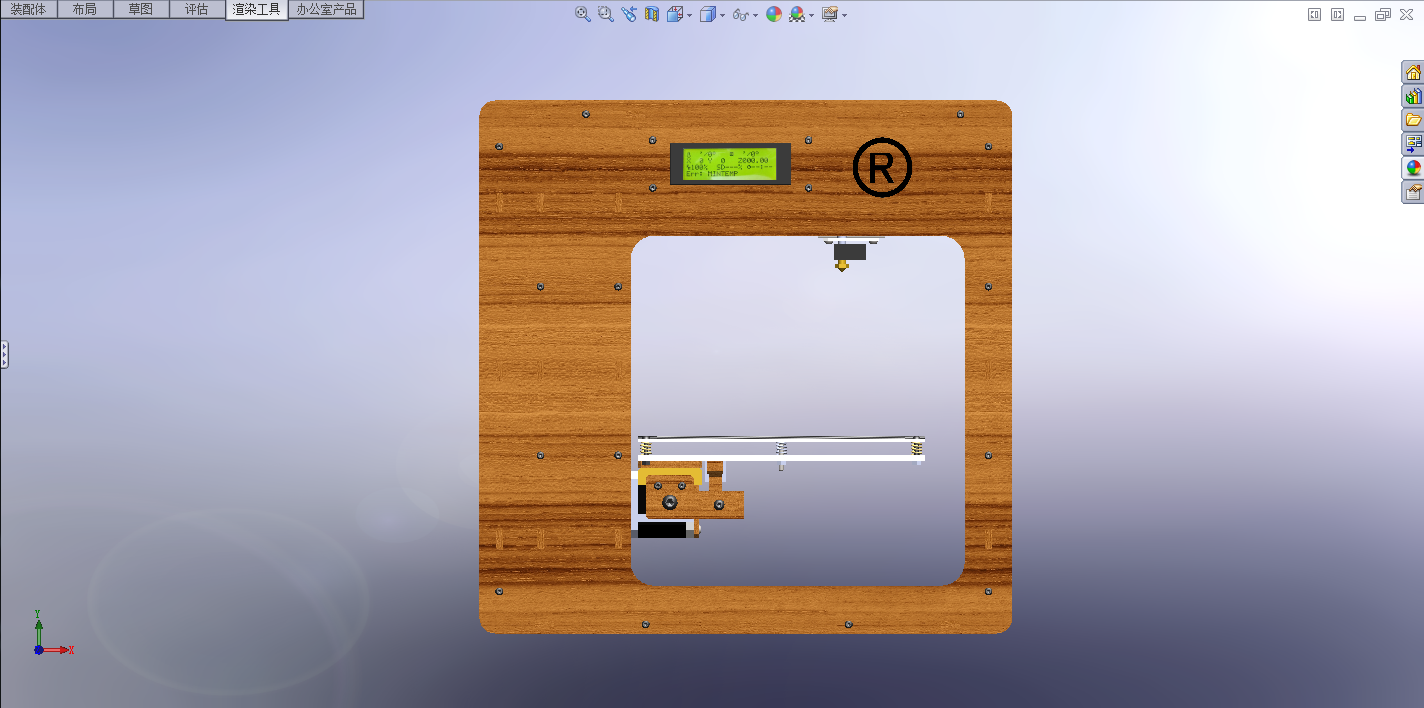Expand the View Settings dropdown arrow
Viewport: 1424px width, 708px height.
tap(845, 15)
